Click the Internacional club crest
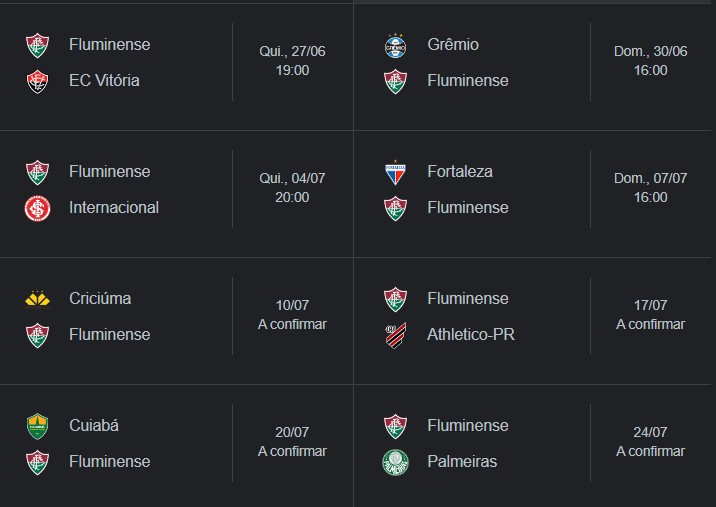Viewport: 716px width, 507px height. pyautogui.click(x=37, y=209)
